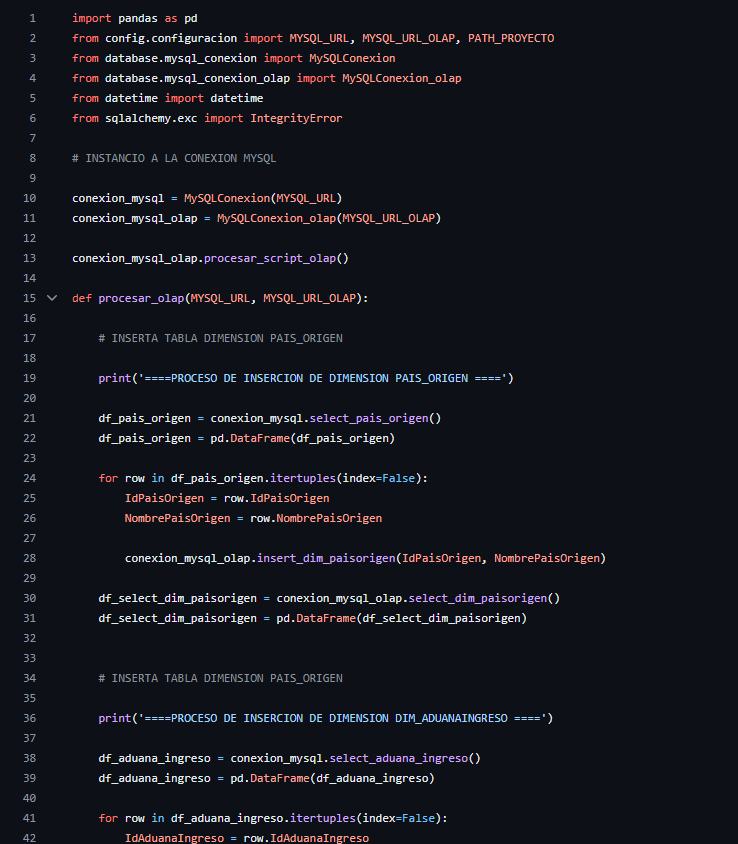Viewport: 738px width, 844px height.
Task: Click line number 28 in the gutter
Action: point(29,558)
